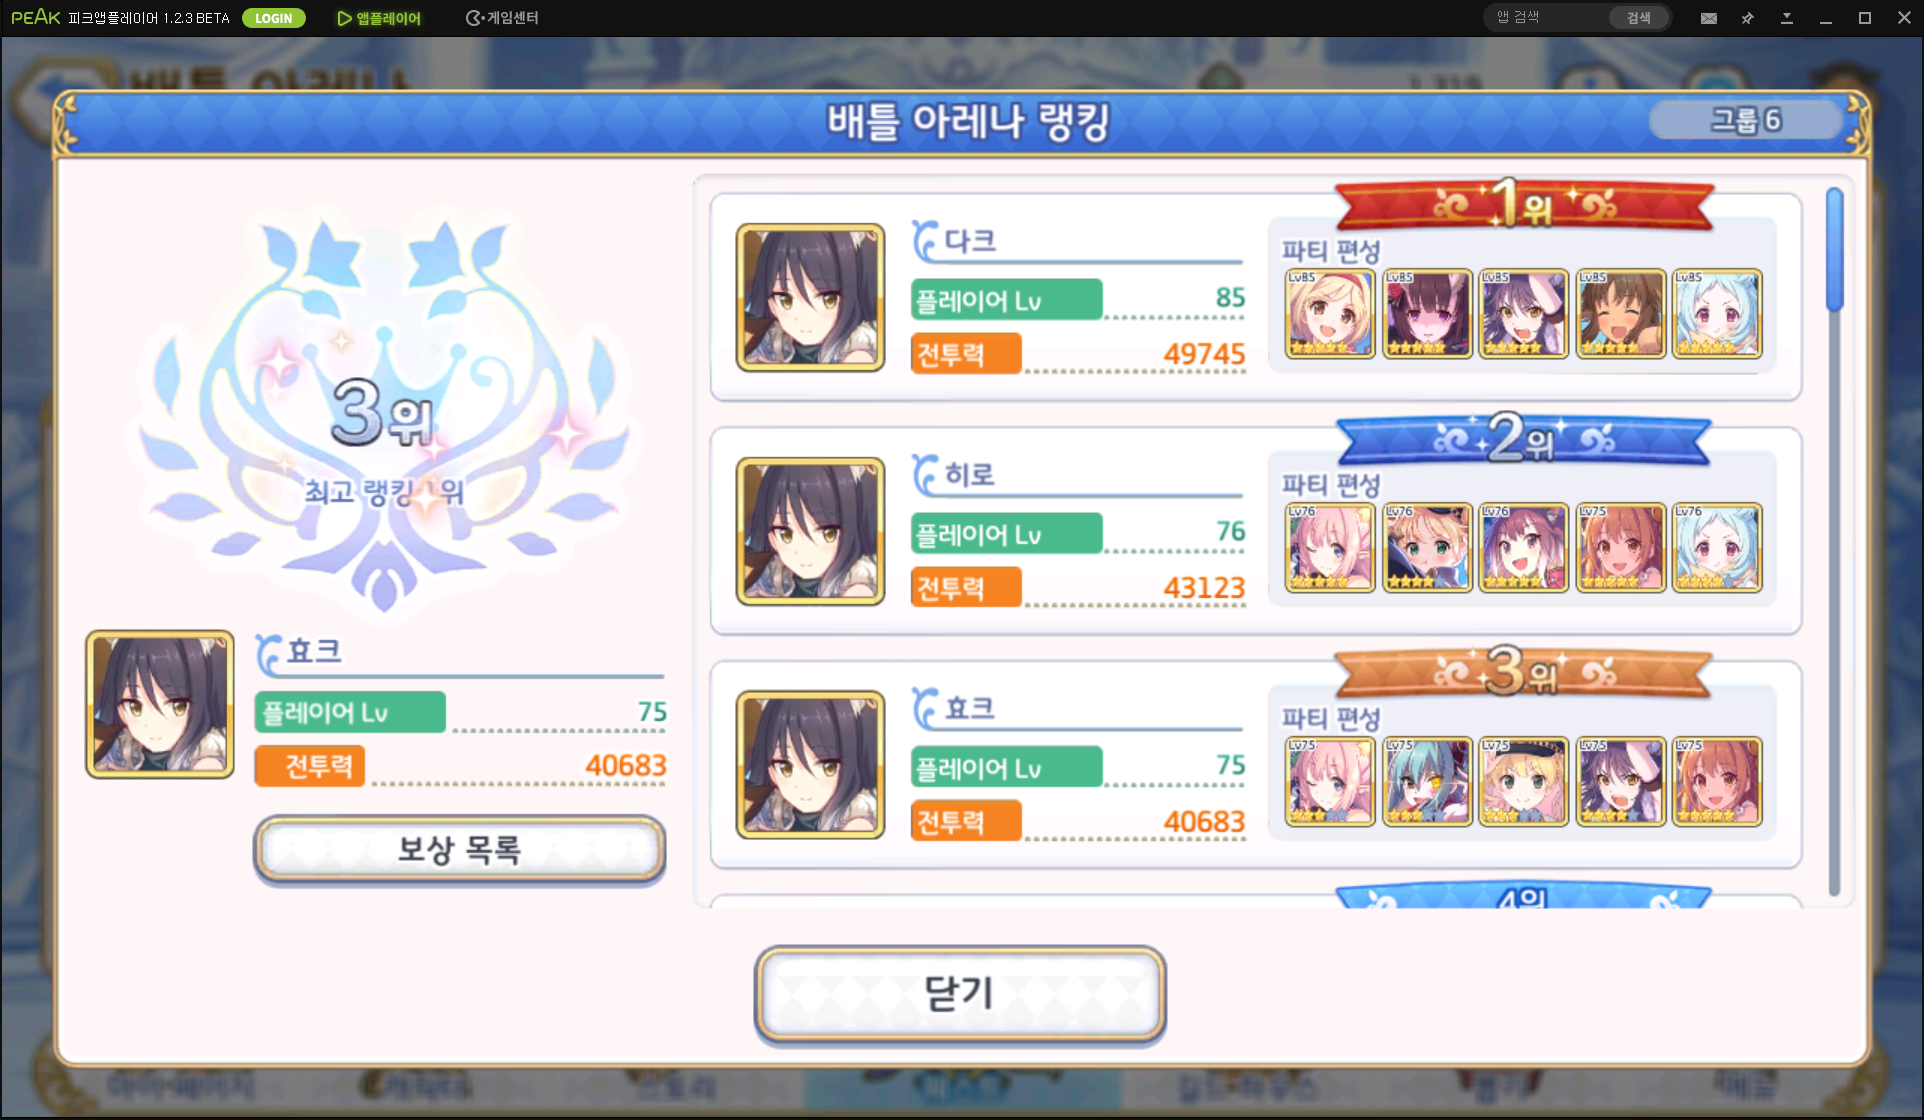Open the mail envelope icon in title bar
Image resolution: width=1924 pixels, height=1120 pixels.
tap(1709, 18)
